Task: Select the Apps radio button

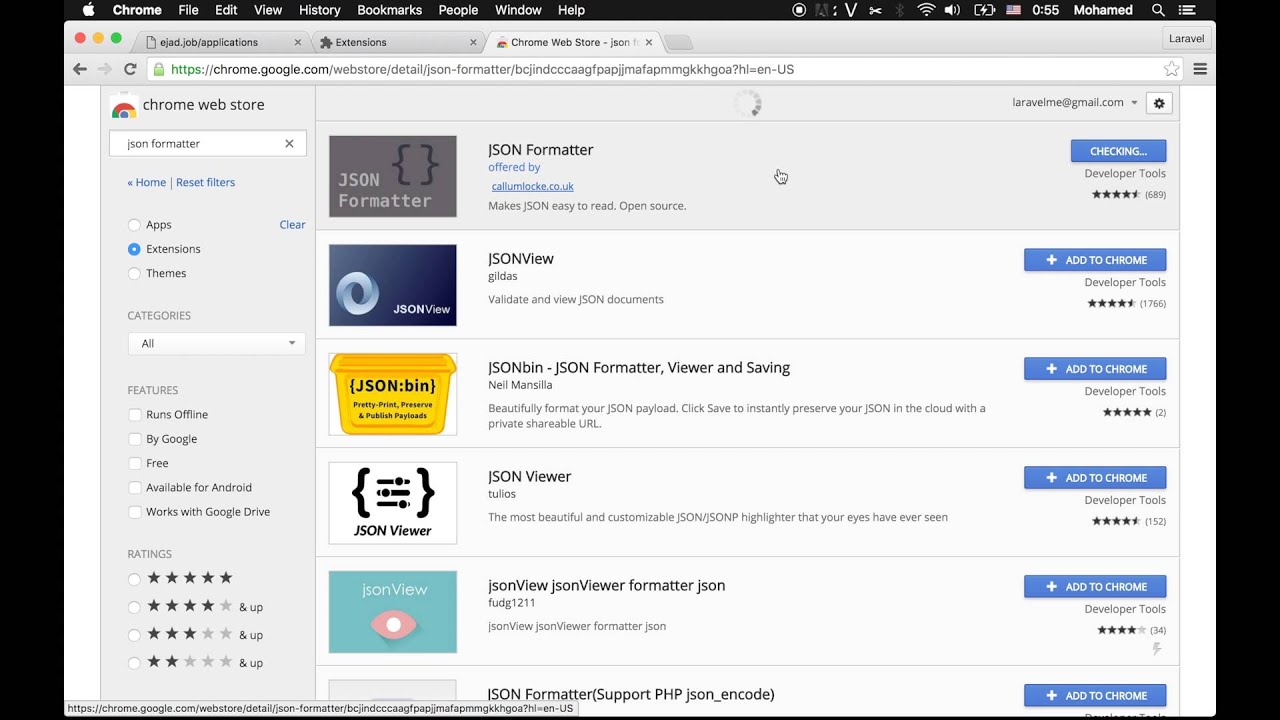Action: tap(134, 225)
